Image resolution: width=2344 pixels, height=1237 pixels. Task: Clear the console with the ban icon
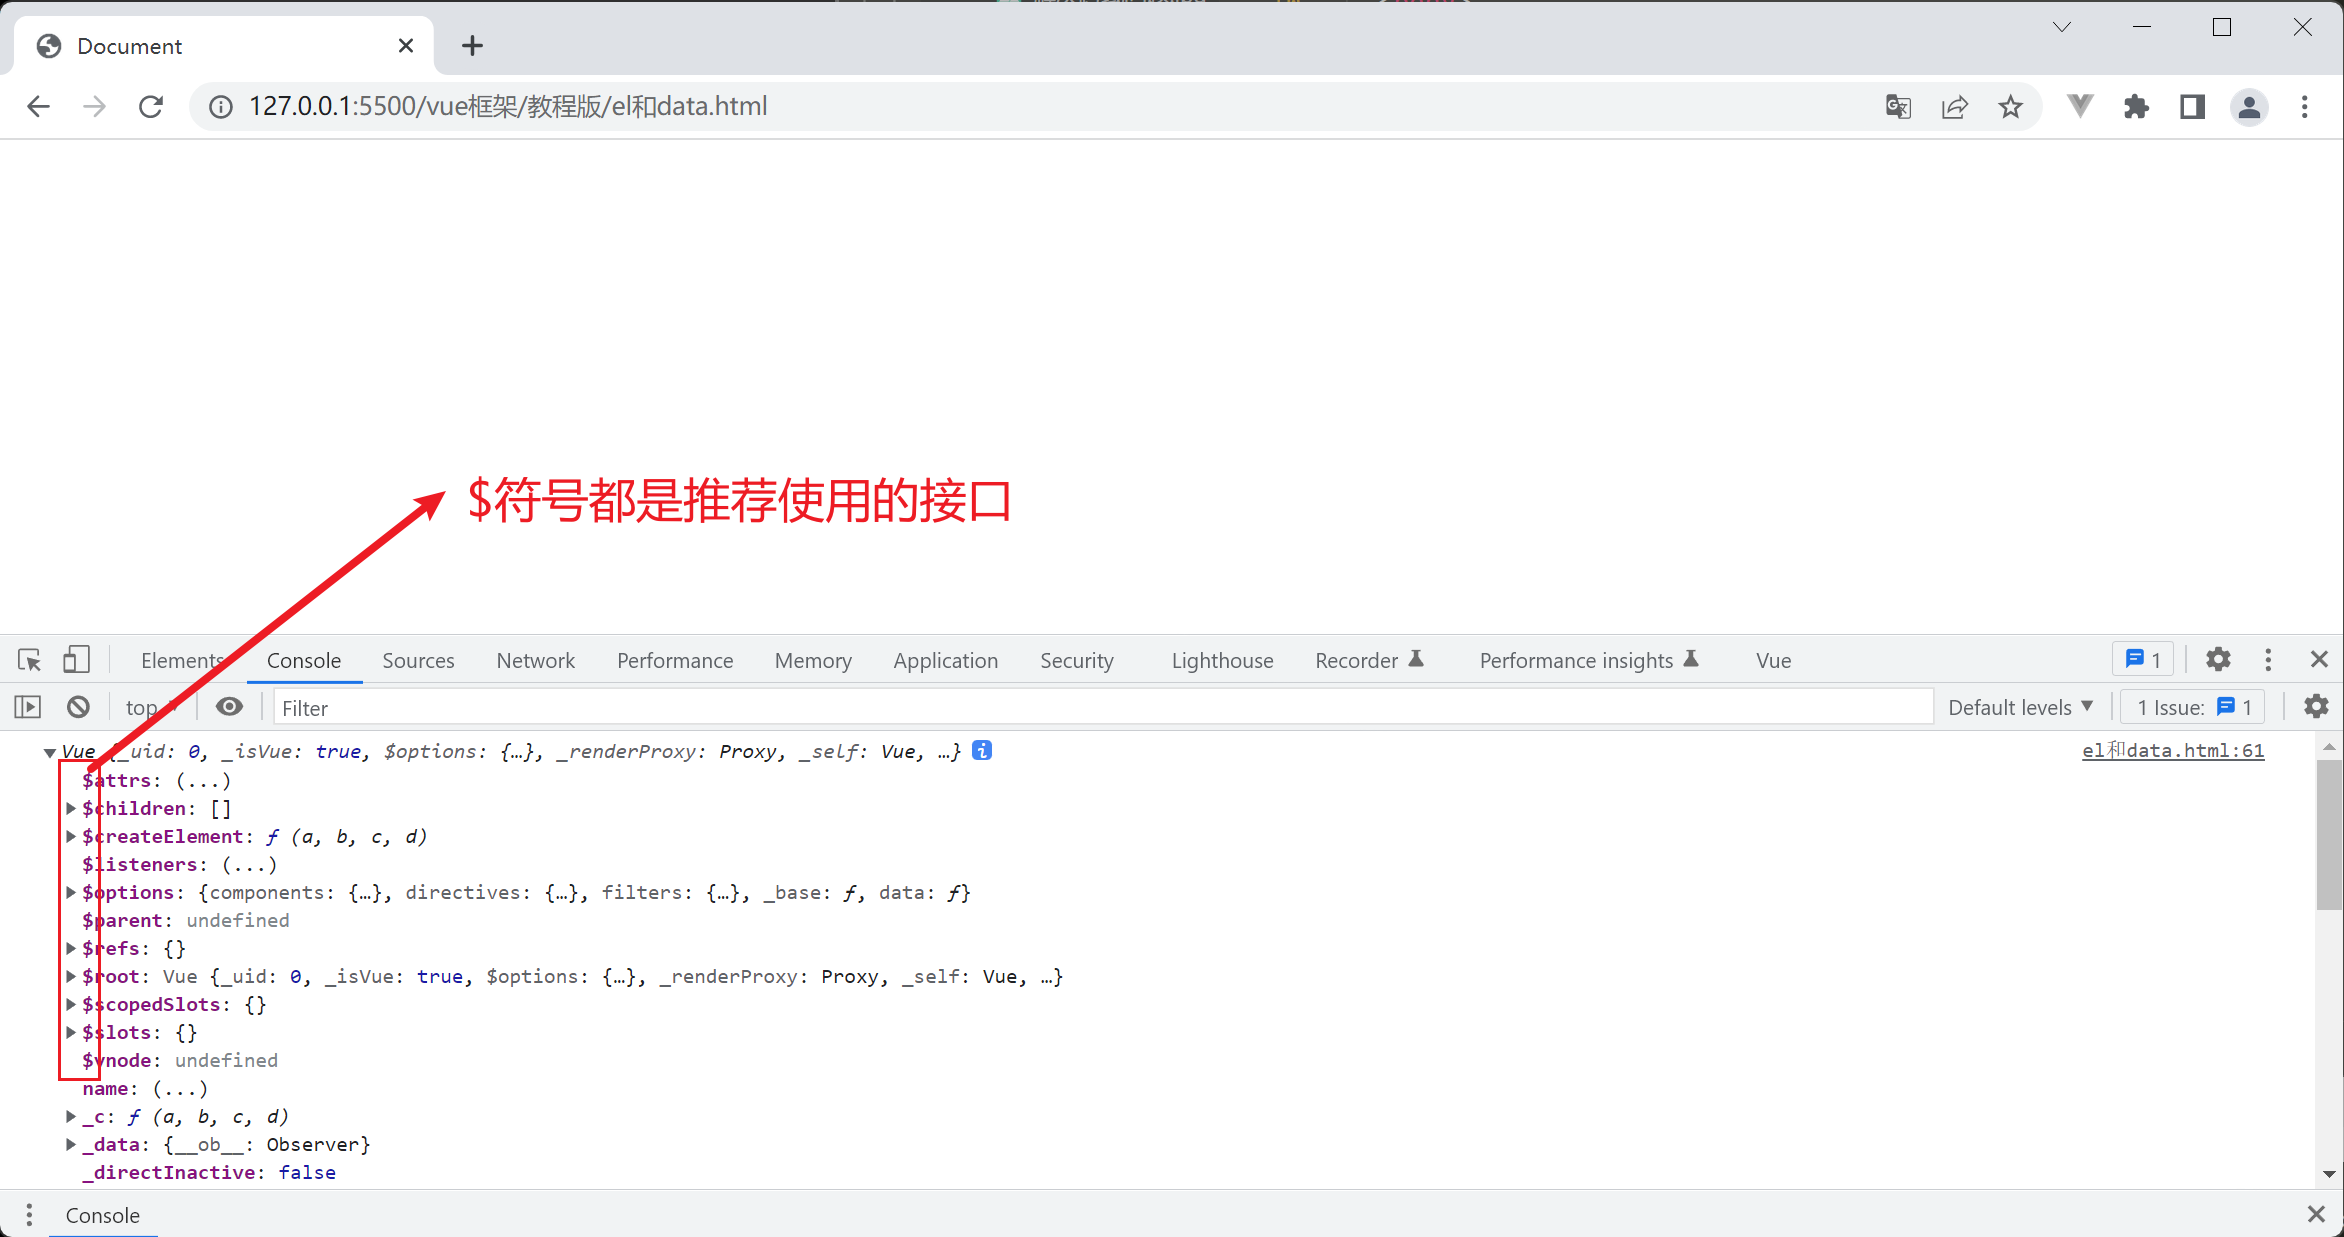78,707
